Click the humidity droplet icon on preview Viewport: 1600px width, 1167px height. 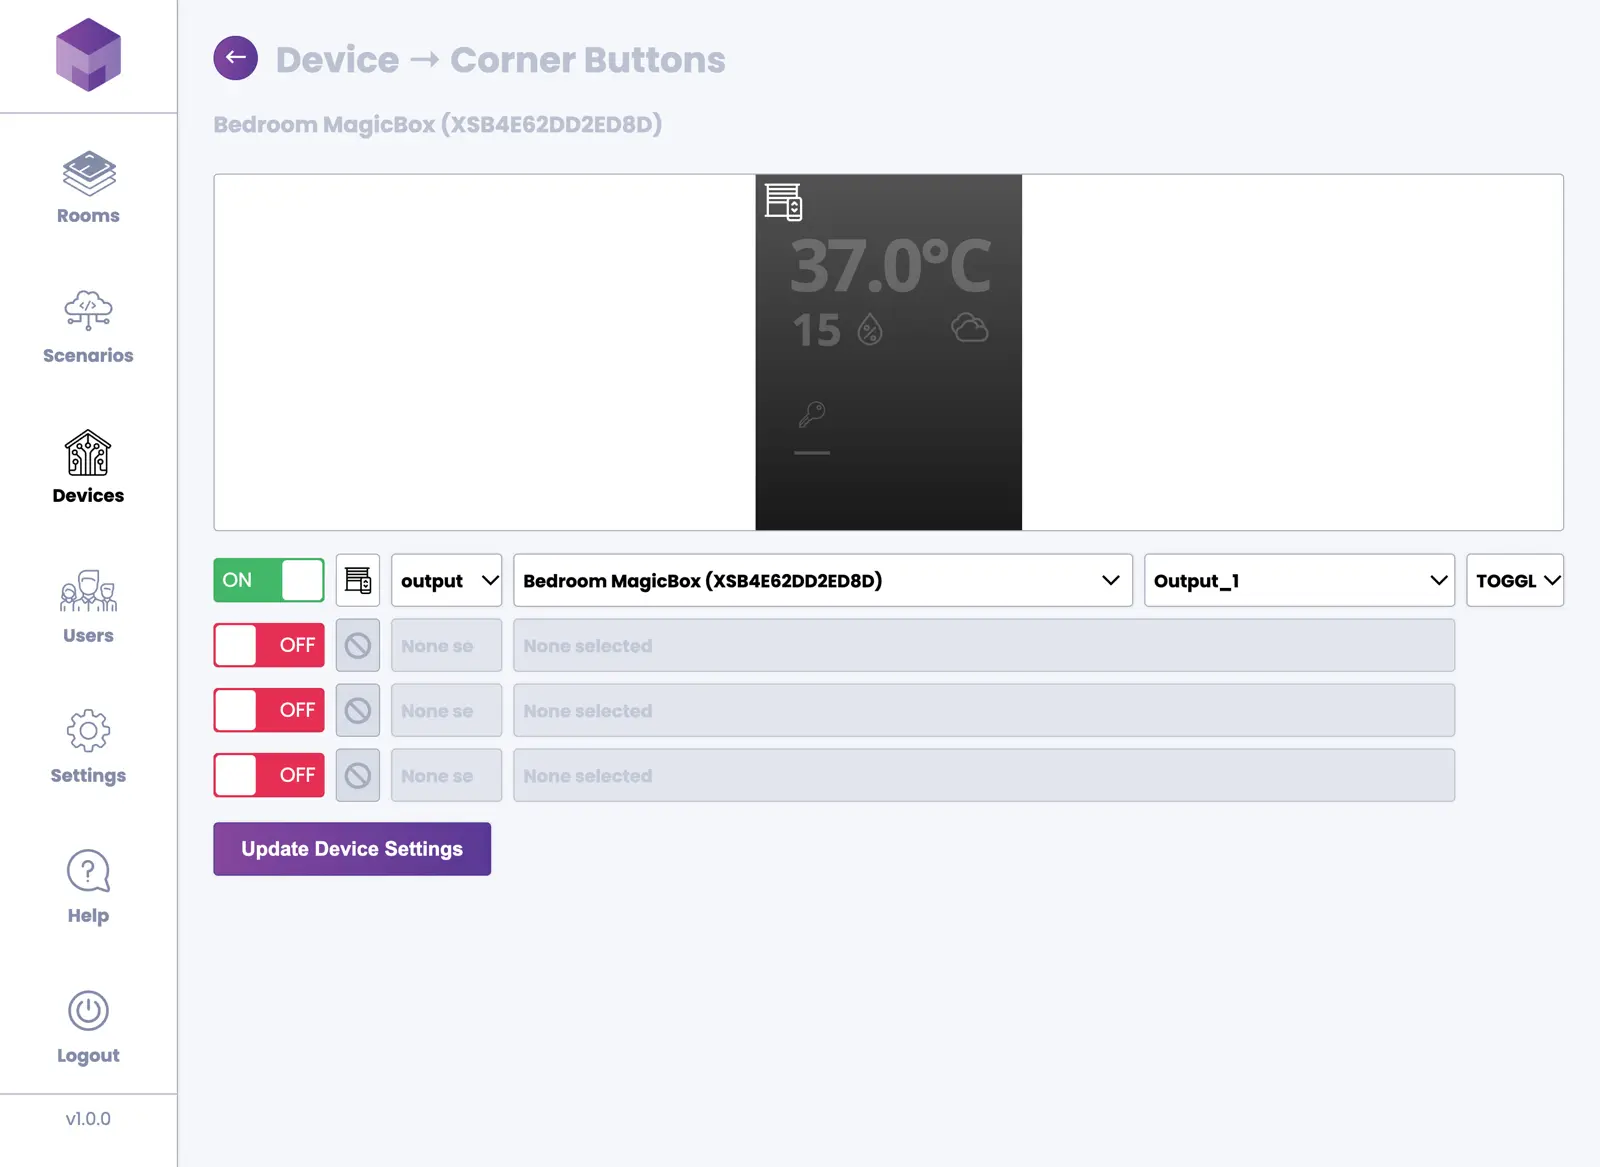coord(870,329)
